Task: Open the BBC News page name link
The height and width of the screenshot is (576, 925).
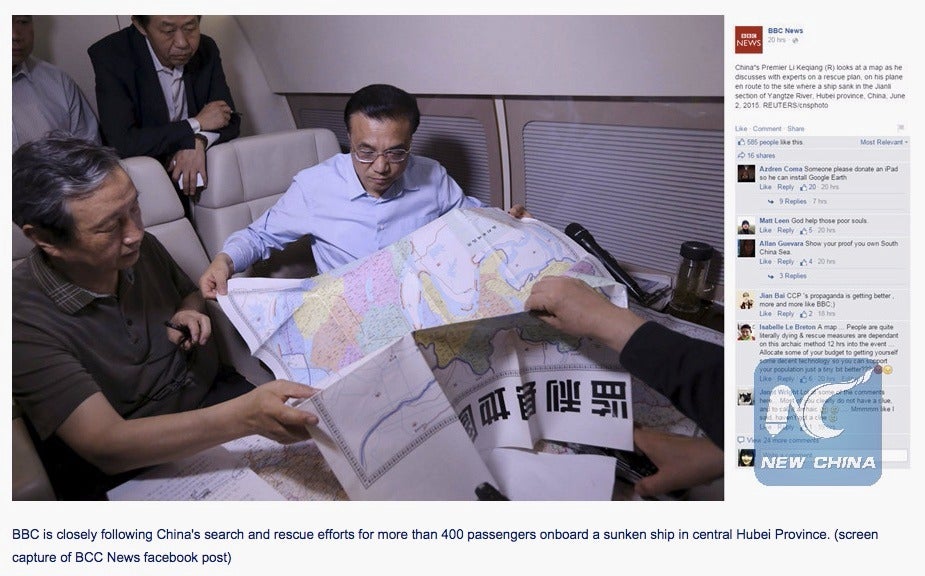Action: [785, 31]
